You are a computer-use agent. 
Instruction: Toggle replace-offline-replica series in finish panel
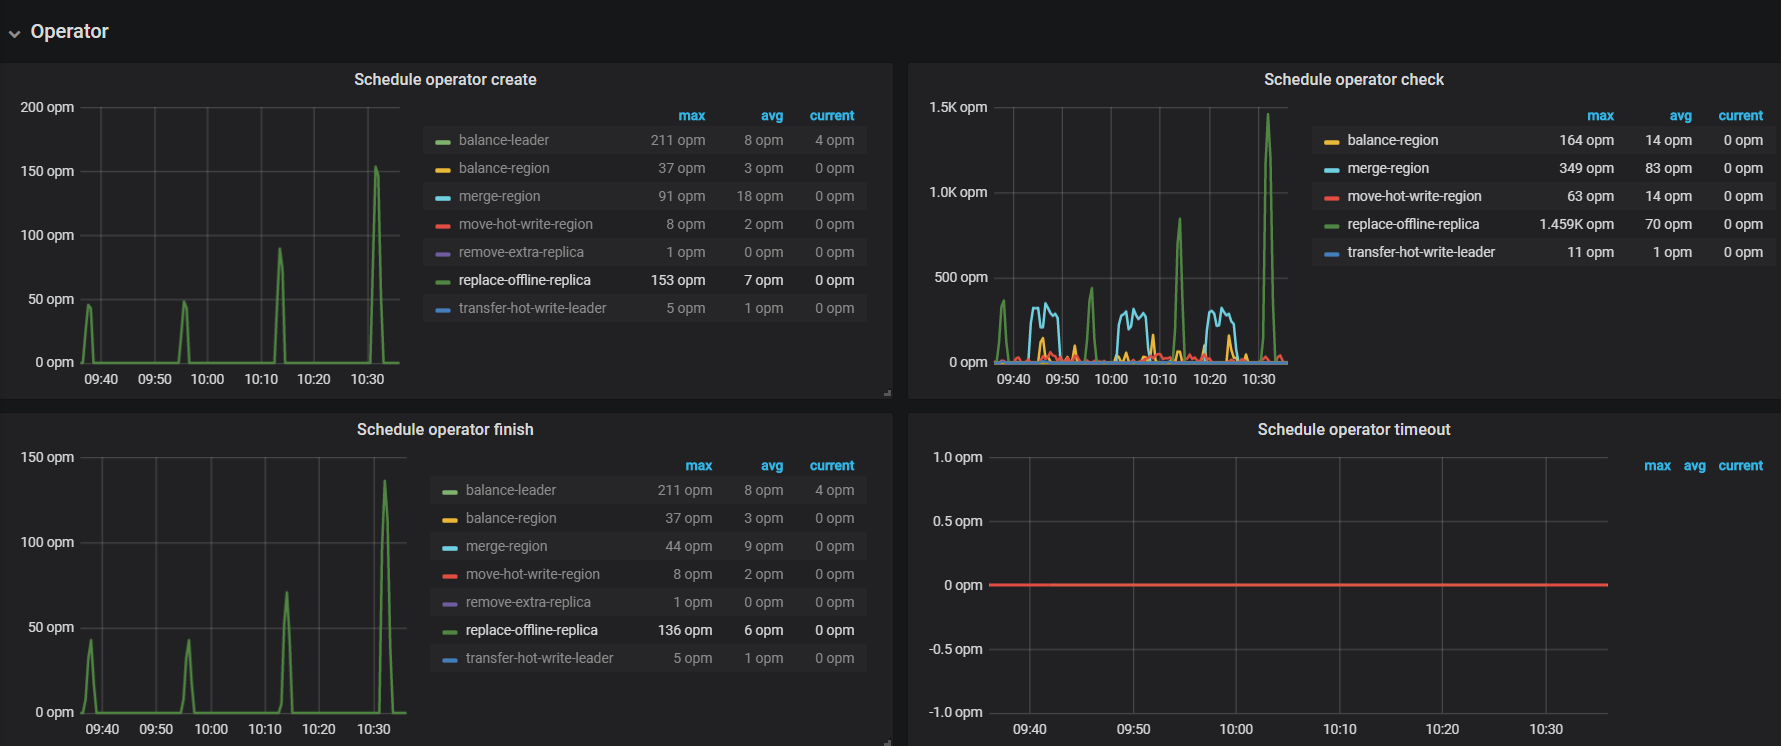tap(531, 630)
